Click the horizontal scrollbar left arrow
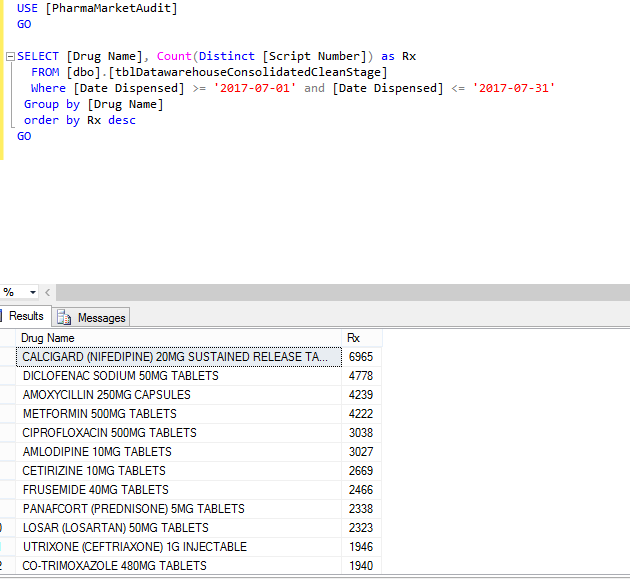The height and width of the screenshot is (580, 630). click(x=48, y=292)
